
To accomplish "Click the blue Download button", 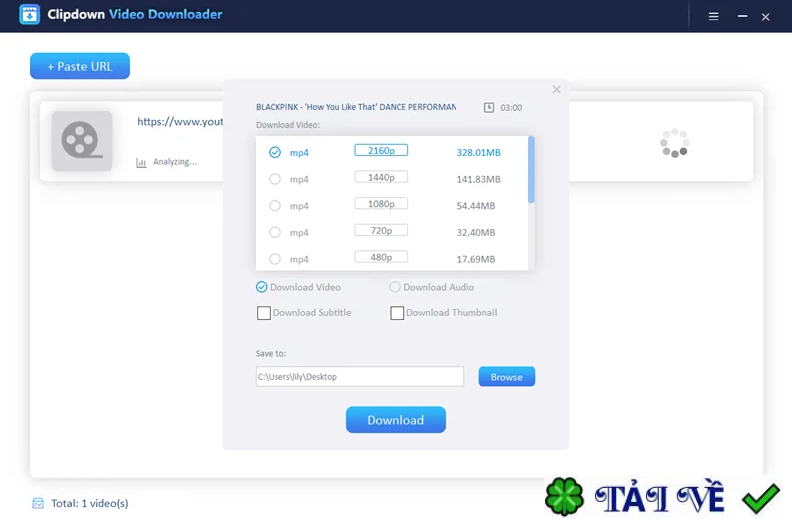I will (395, 420).
